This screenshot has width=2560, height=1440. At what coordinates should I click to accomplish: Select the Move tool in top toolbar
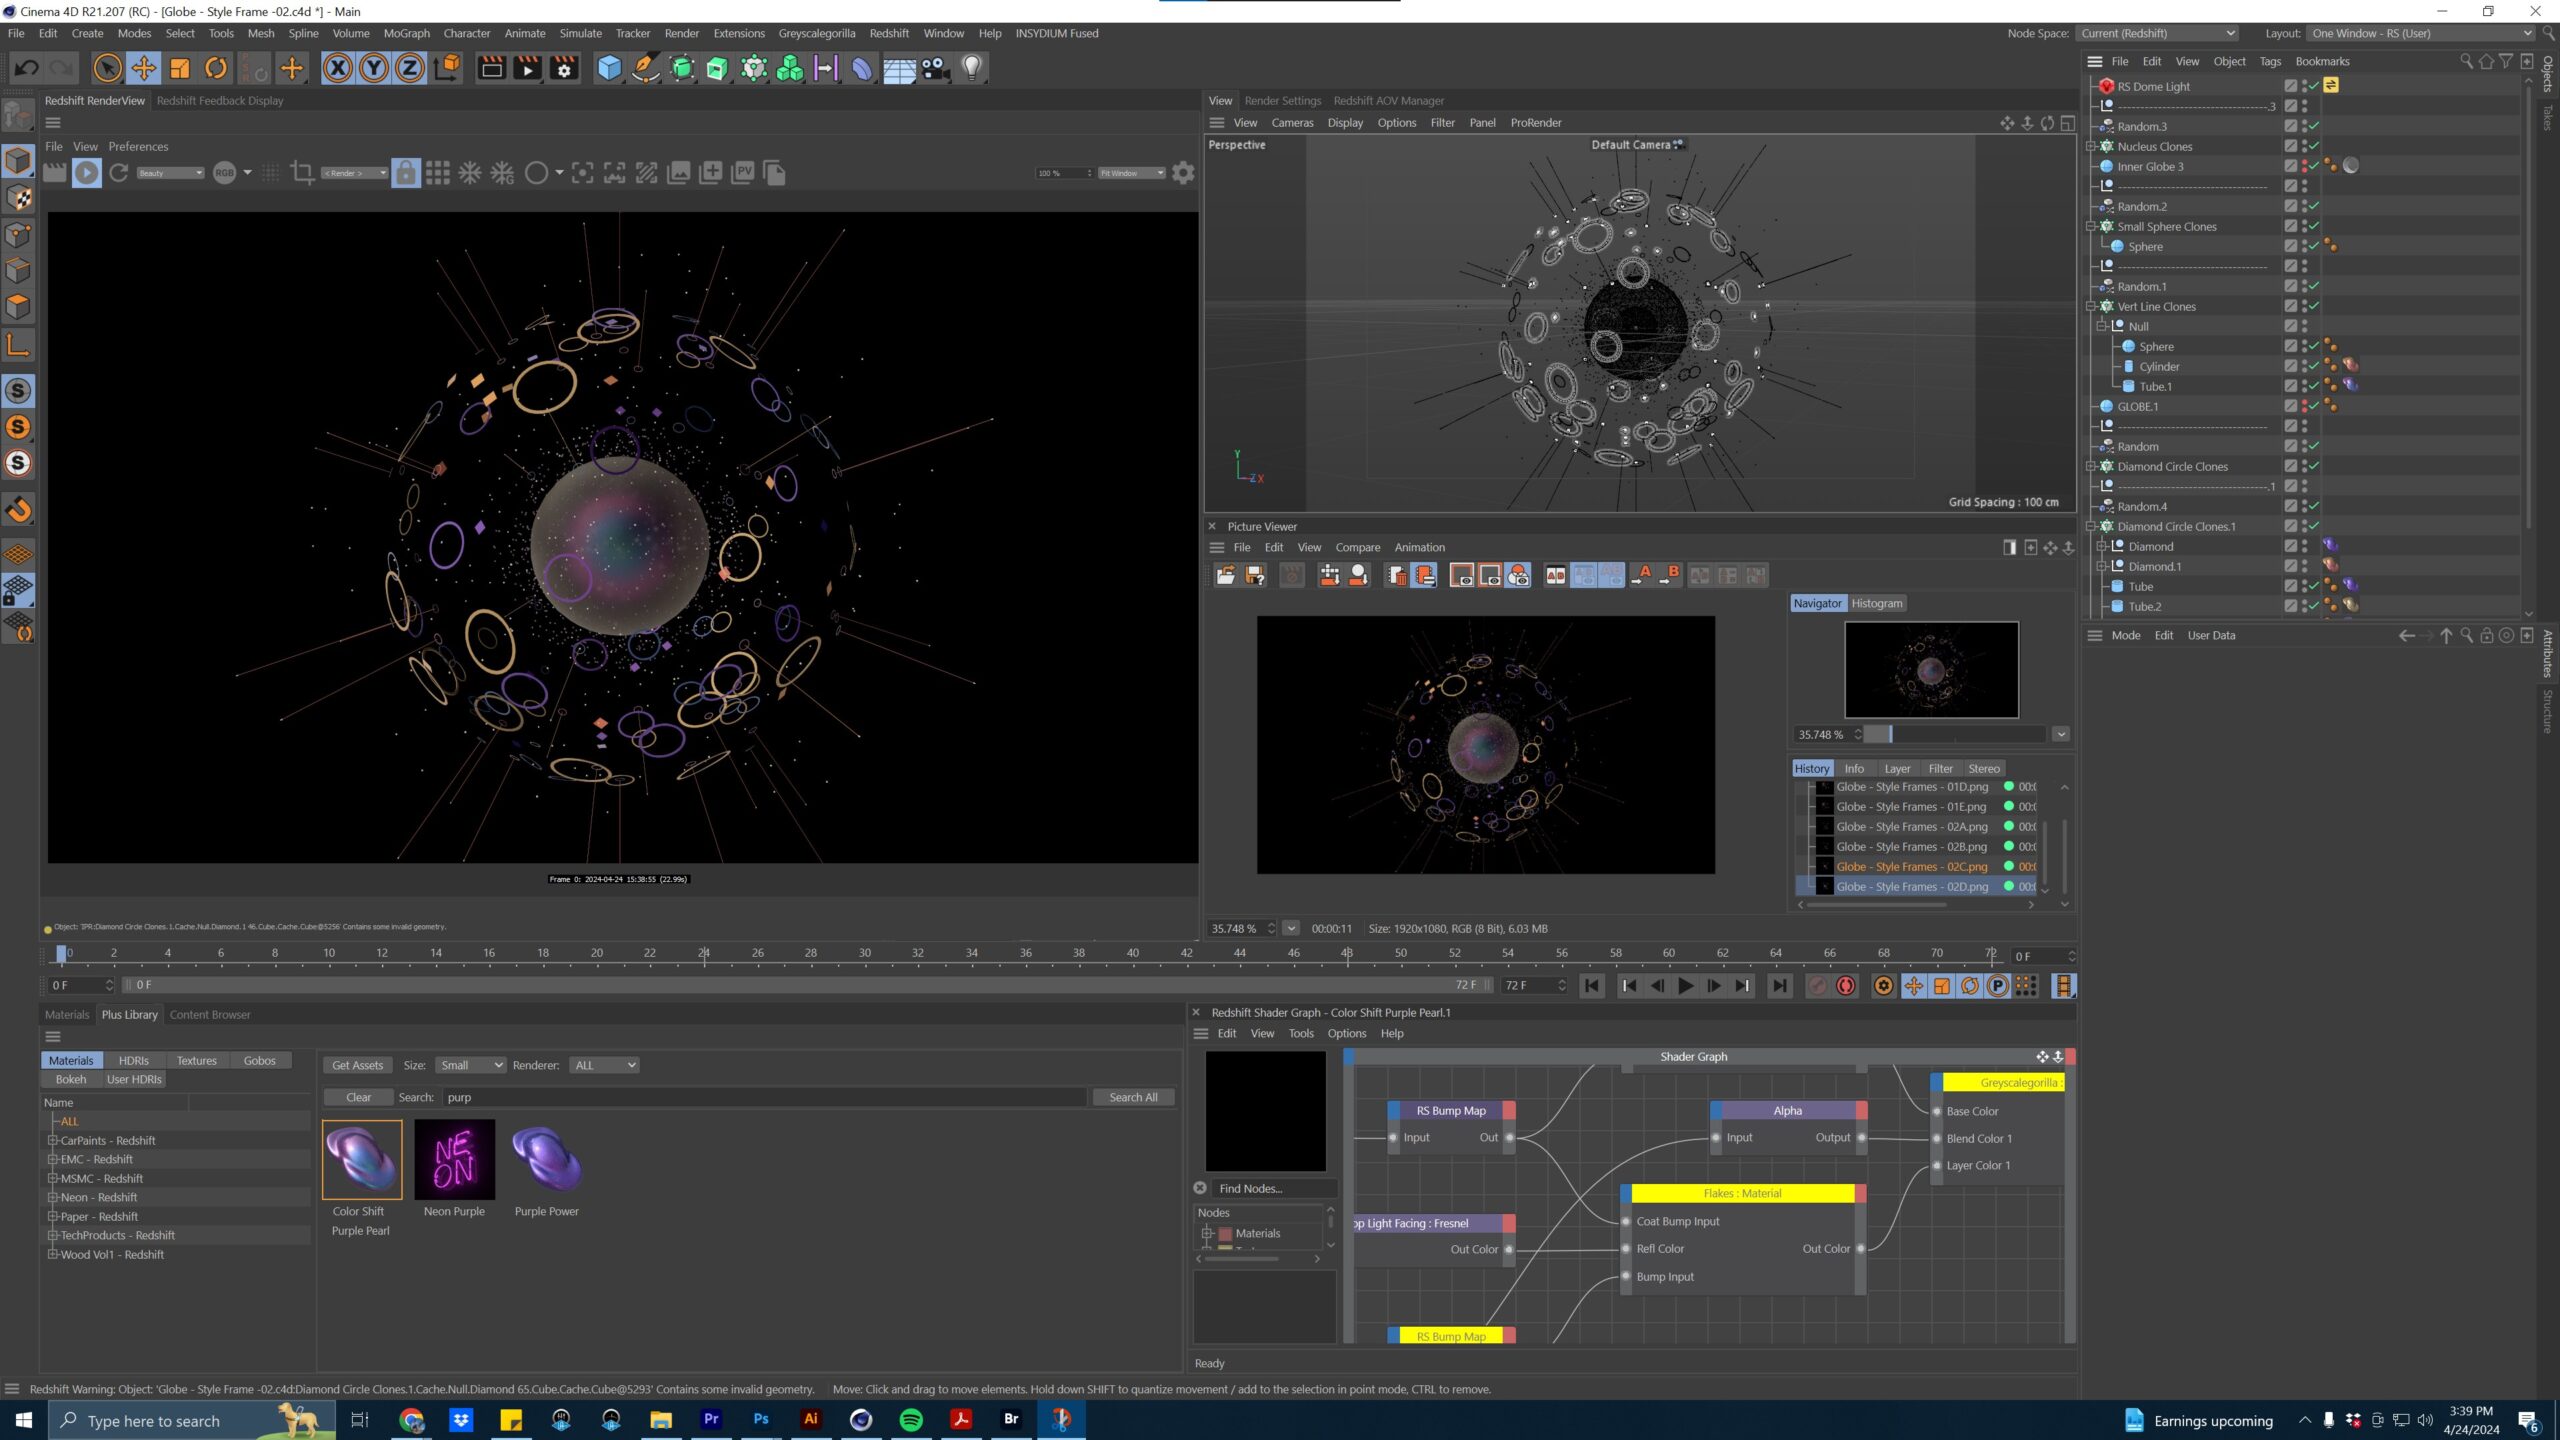coord(144,68)
